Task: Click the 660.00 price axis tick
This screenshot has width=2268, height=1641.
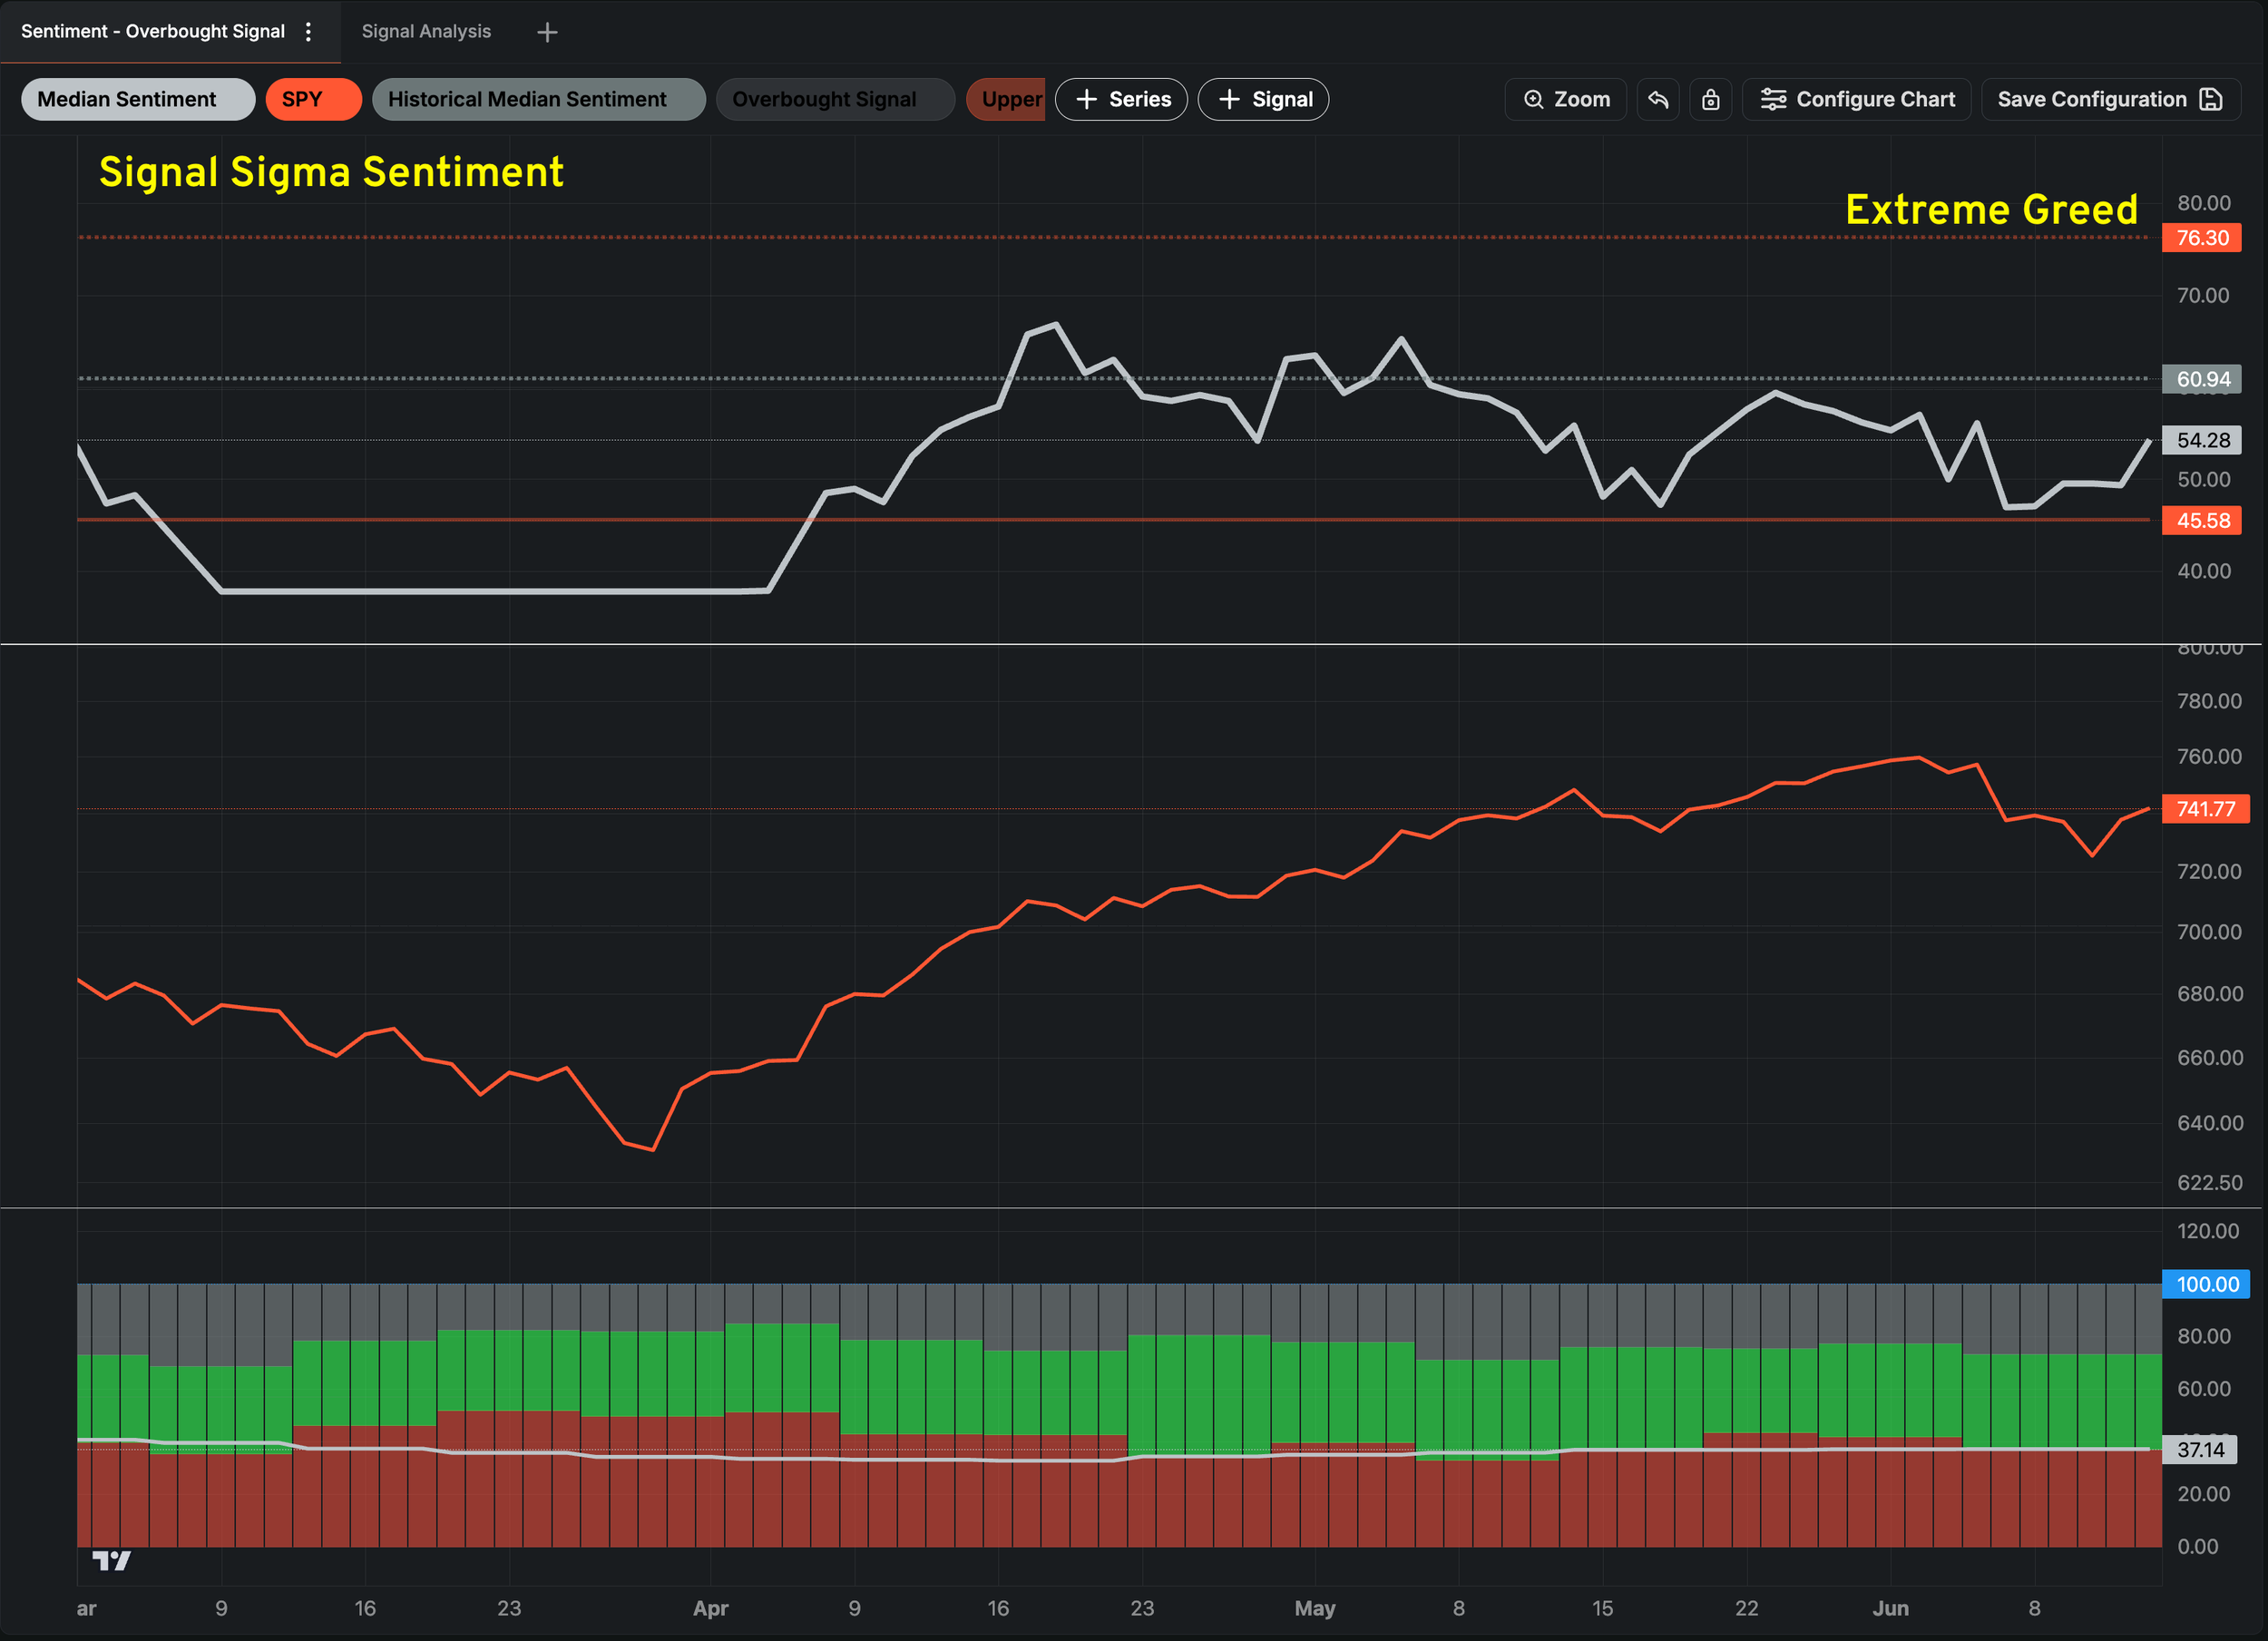Action: [x=2210, y=1057]
